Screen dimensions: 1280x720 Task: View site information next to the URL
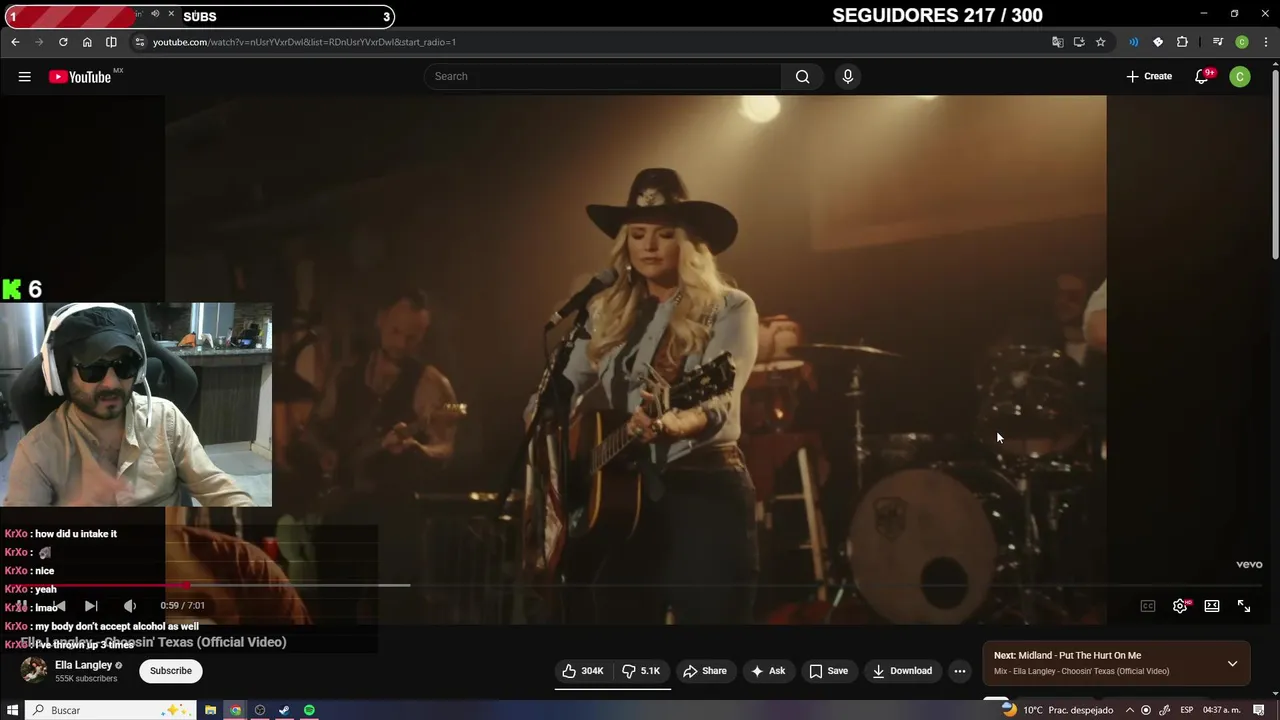click(x=140, y=42)
